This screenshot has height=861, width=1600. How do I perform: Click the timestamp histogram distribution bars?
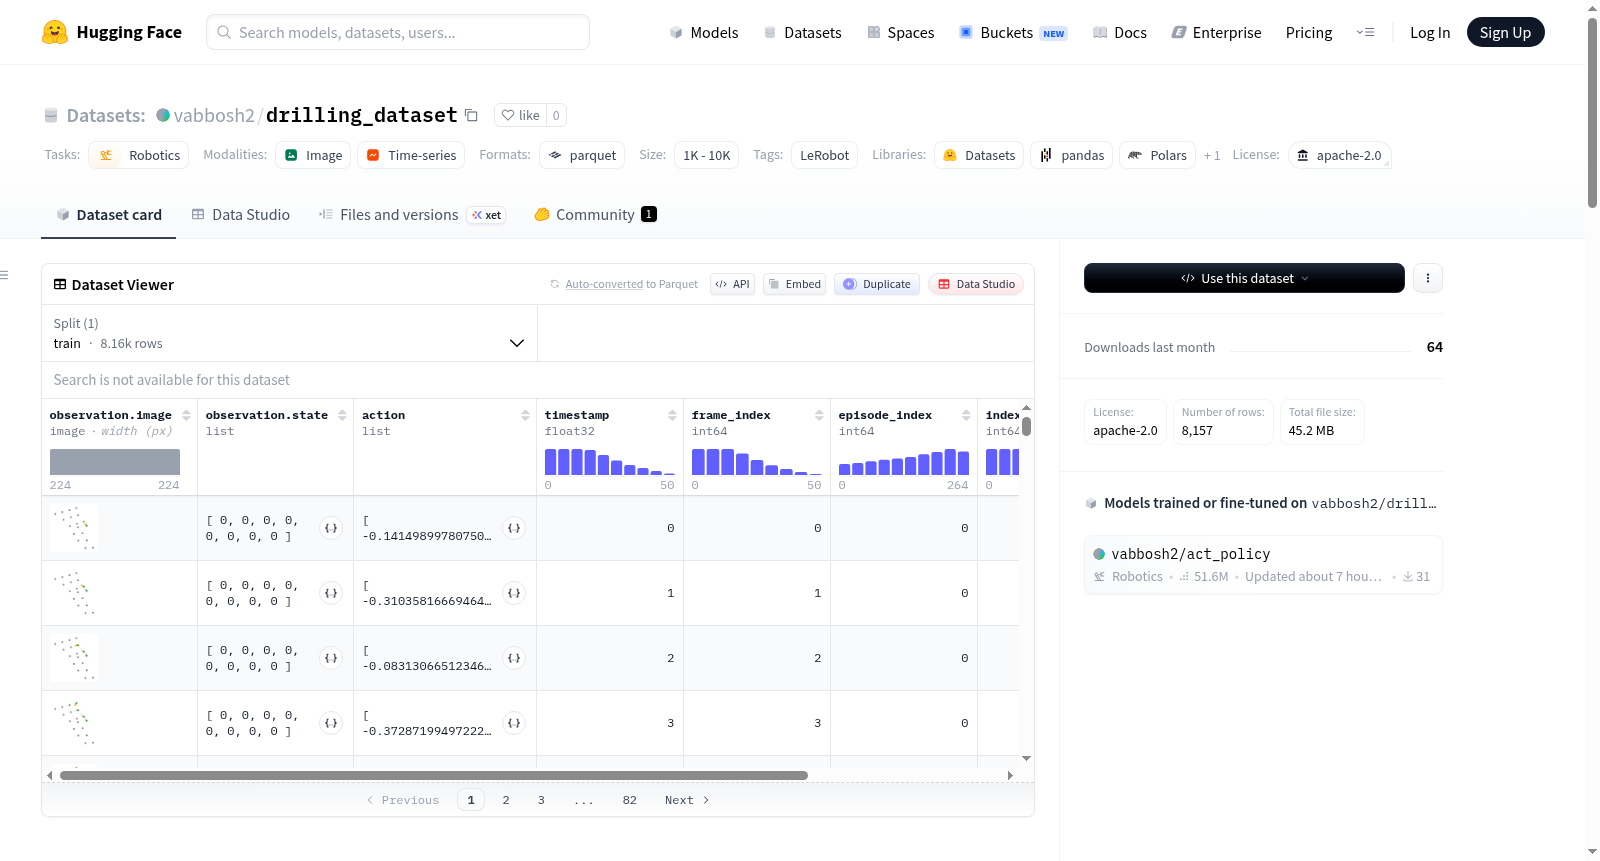pos(610,462)
